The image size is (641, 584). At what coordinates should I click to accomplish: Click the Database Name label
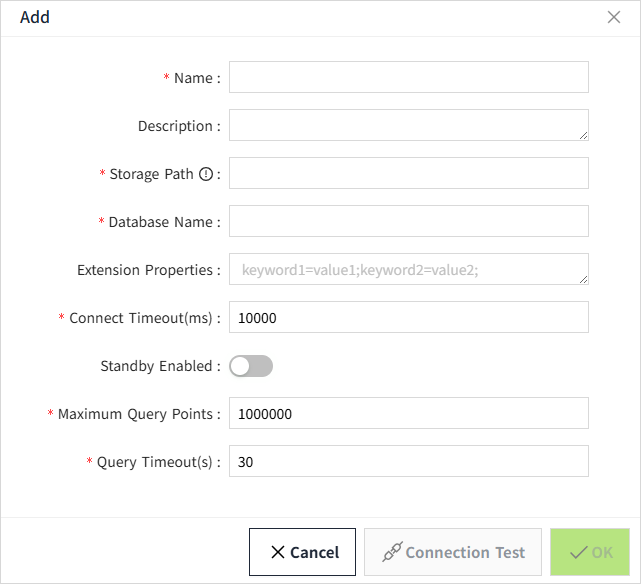161,222
